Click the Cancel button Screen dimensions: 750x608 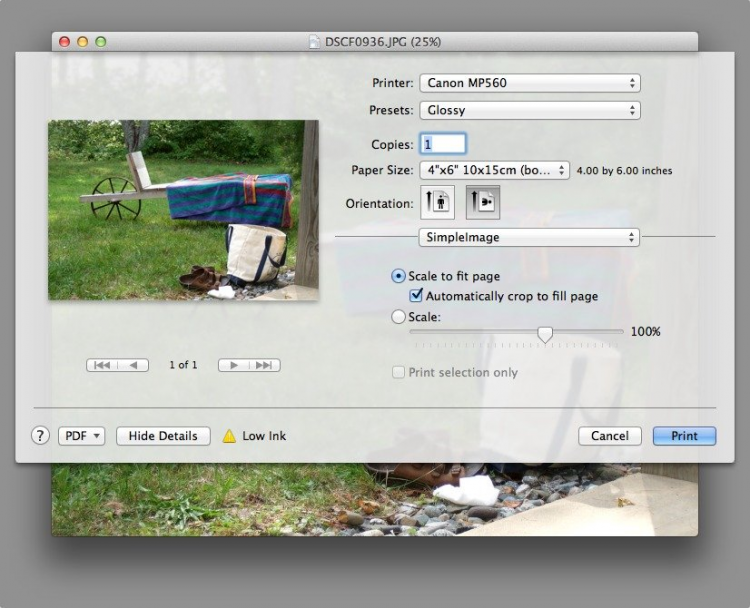(610, 436)
